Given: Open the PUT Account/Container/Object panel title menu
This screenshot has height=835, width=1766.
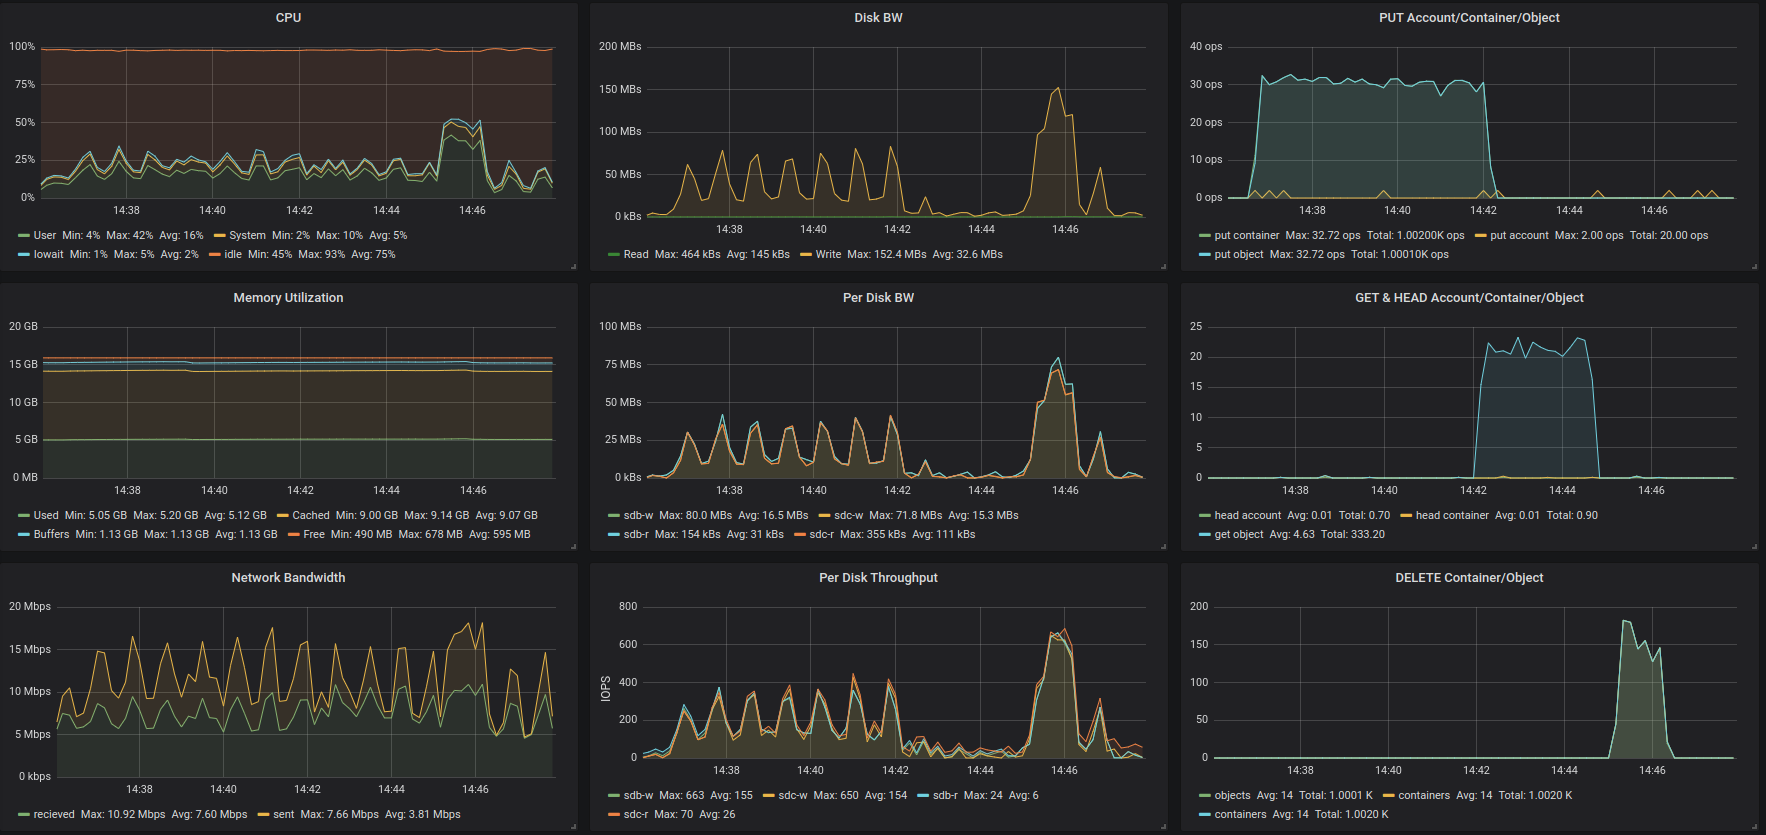Looking at the screenshot, I should click(x=1469, y=18).
